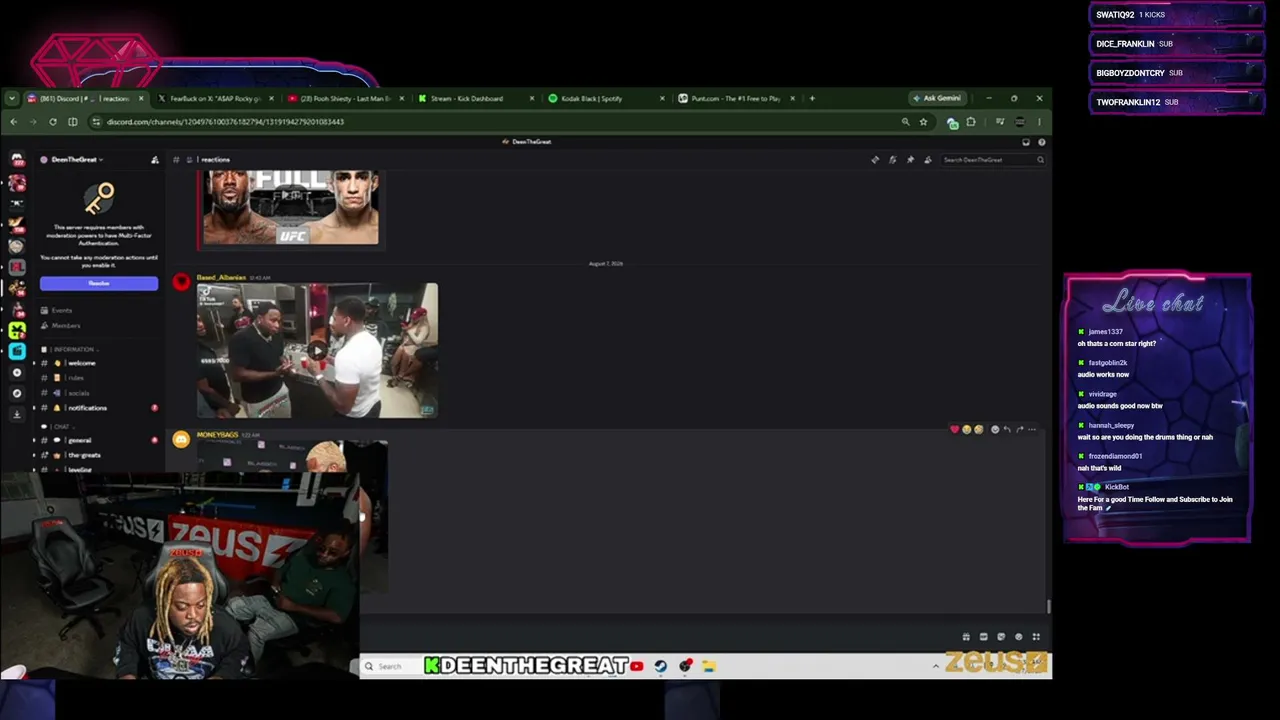Play the Based_Albanian TikTok video

click(317, 351)
